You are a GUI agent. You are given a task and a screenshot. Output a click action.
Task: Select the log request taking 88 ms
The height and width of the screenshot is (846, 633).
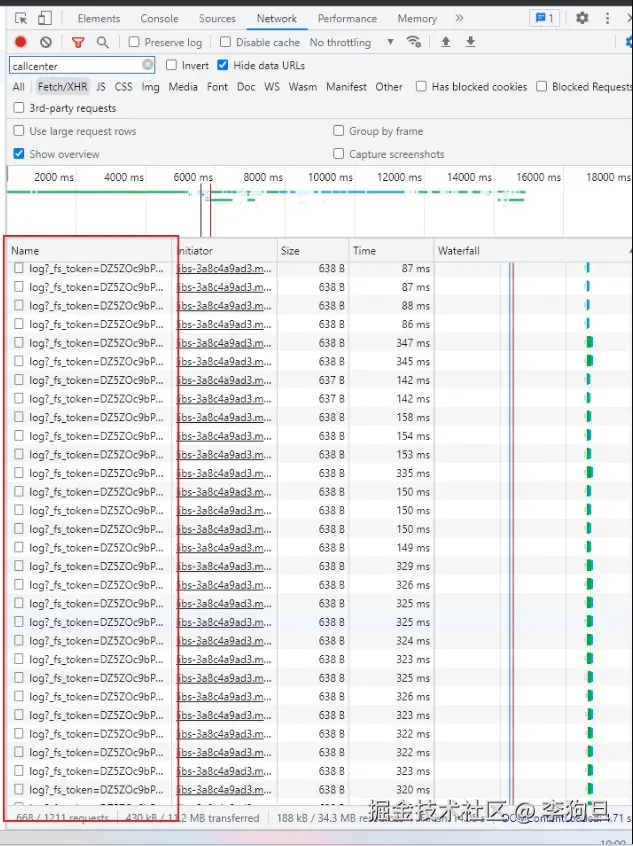coord(96,305)
